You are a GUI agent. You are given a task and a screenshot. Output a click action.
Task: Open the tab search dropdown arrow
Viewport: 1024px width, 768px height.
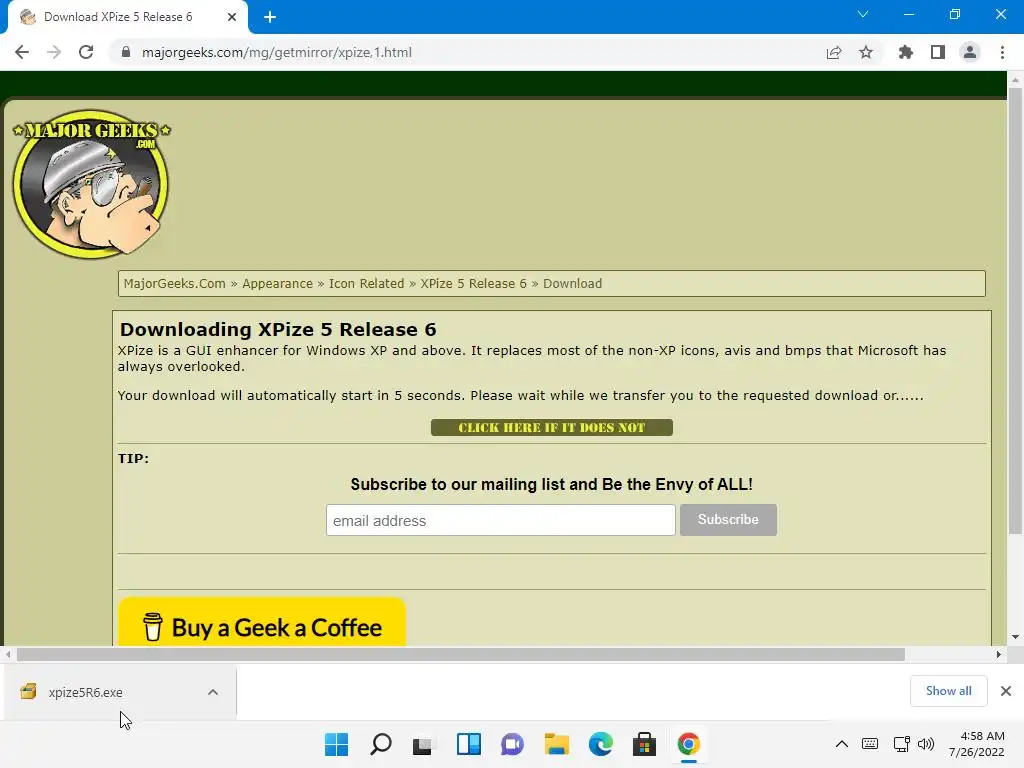tap(863, 14)
